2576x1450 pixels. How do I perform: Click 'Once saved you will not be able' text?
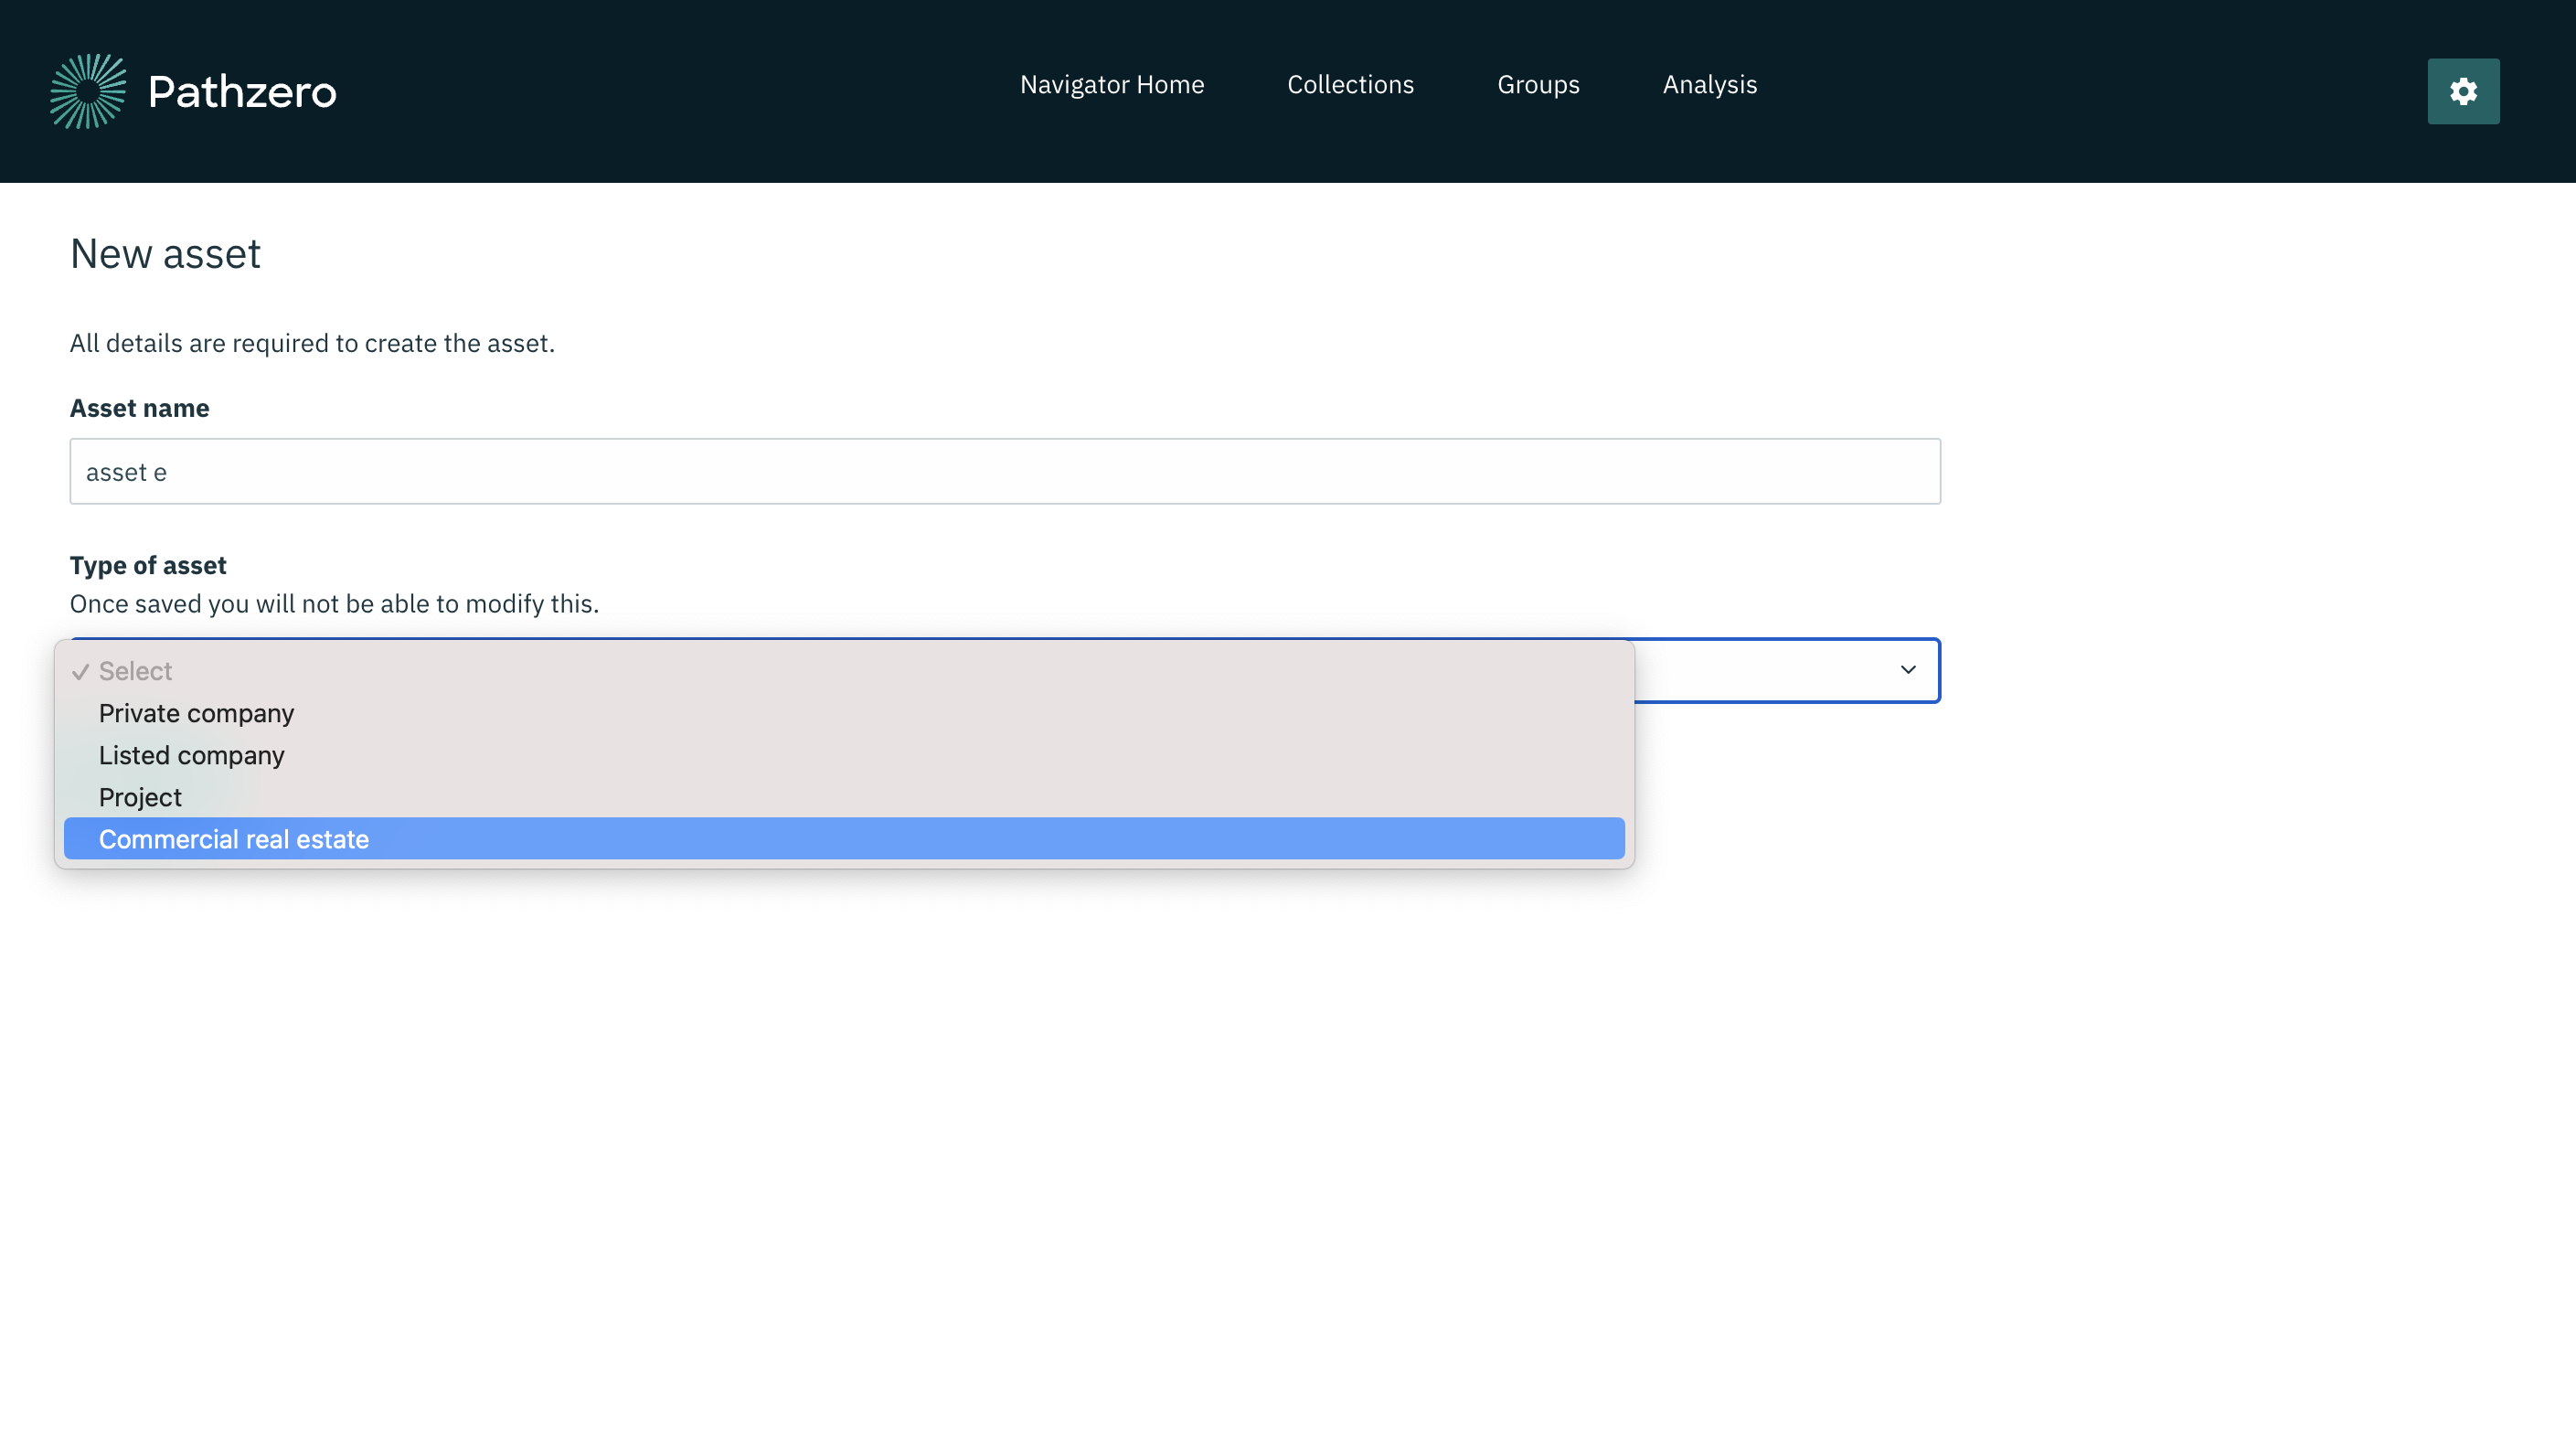click(x=334, y=604)
